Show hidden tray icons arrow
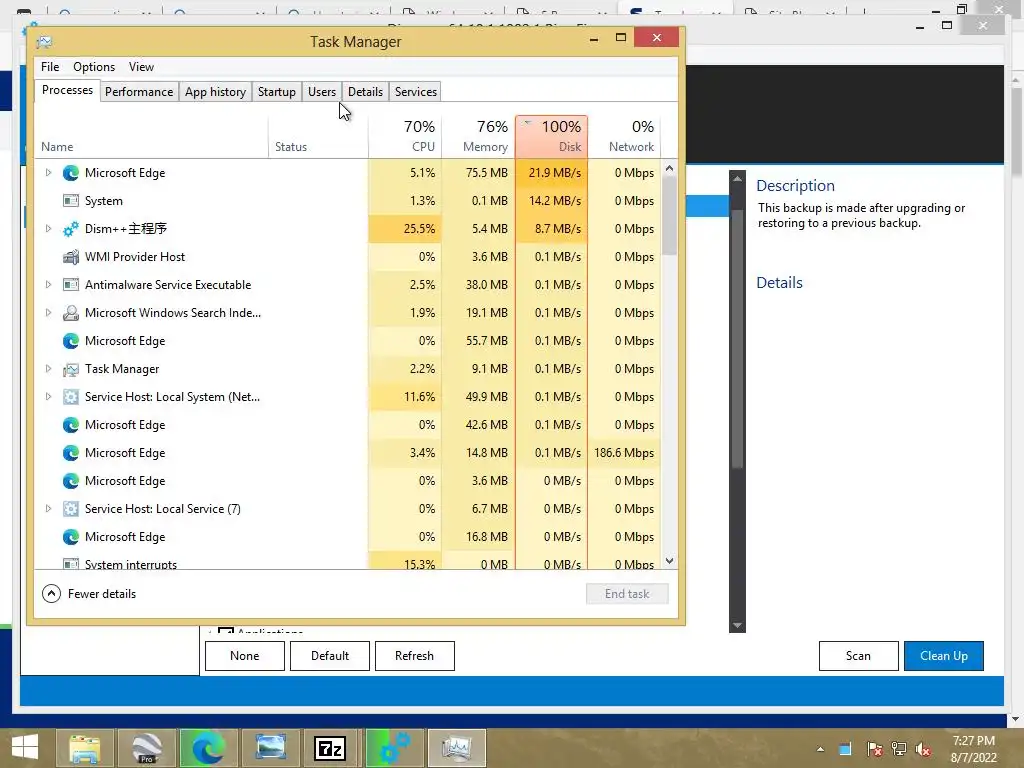This screenshot has height=768, width=1024. pos(820,750)
